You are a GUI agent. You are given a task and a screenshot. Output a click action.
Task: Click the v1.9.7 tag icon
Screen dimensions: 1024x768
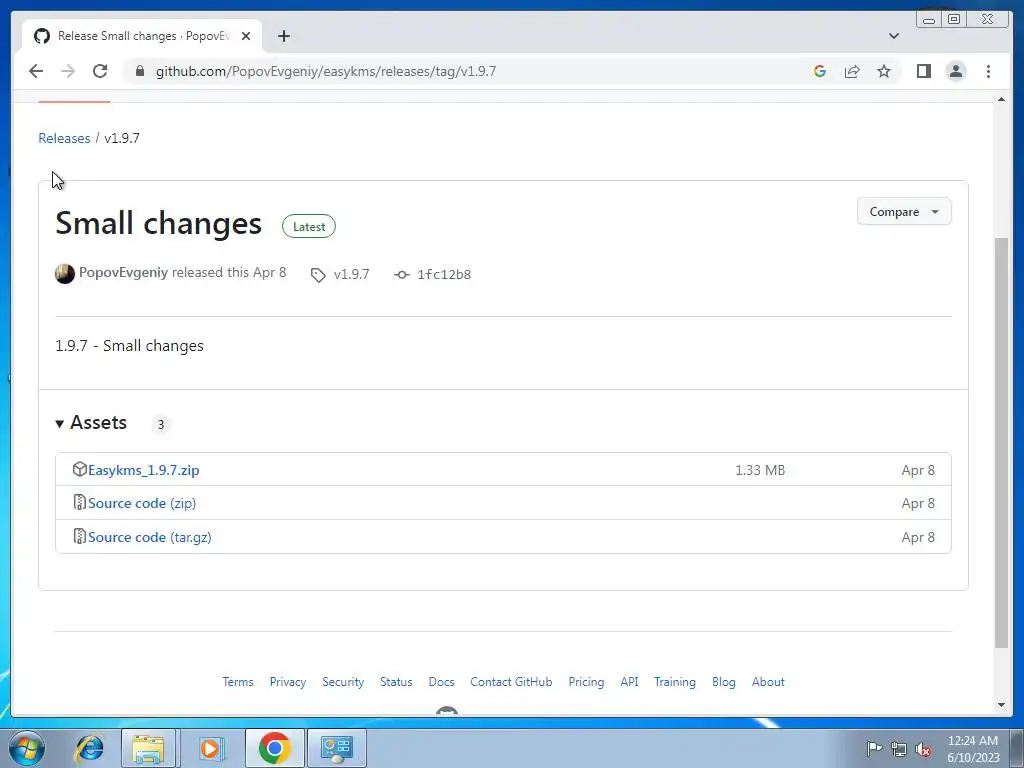pos(318,275)
